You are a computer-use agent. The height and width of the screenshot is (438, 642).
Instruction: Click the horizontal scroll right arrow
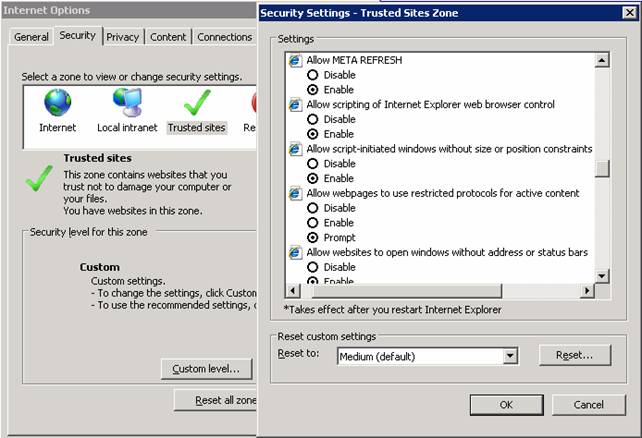[x=588, y=291]
